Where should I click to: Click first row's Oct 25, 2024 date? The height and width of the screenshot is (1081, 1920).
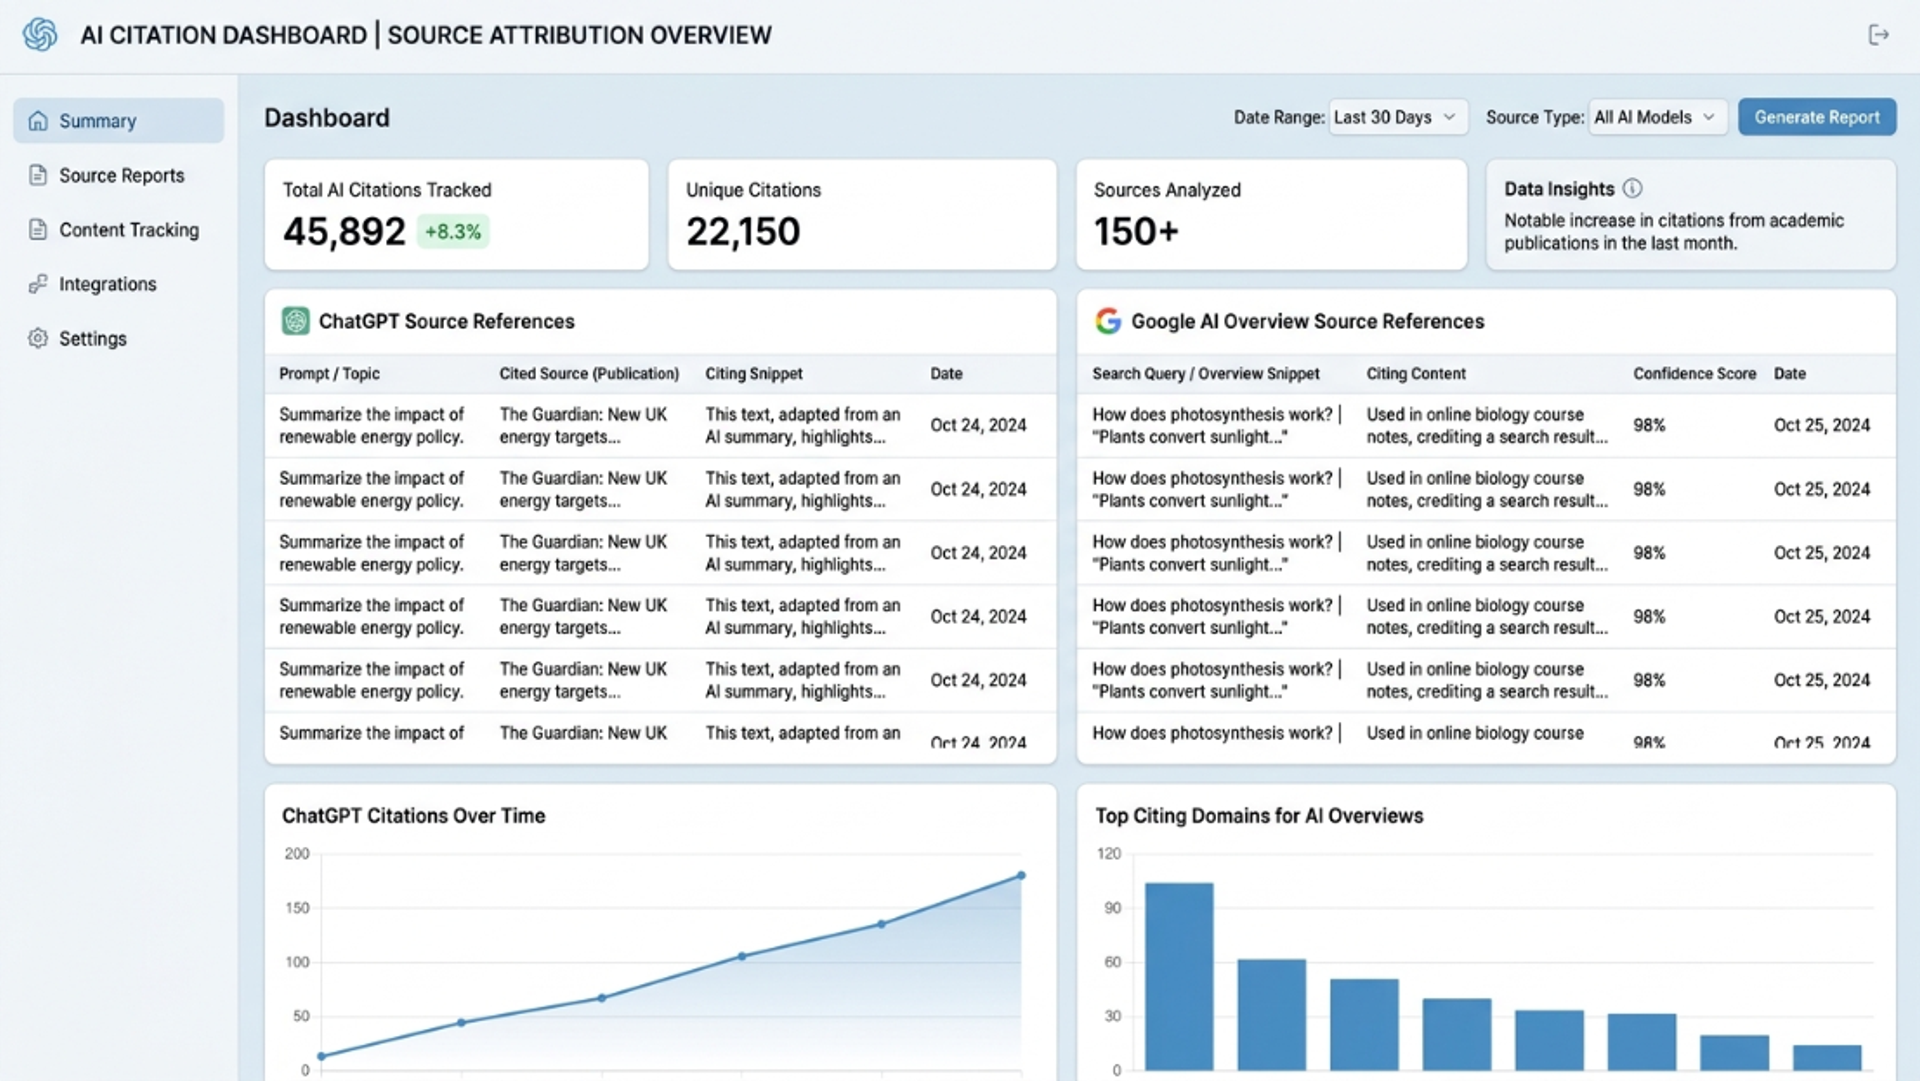pos(1821,425)
